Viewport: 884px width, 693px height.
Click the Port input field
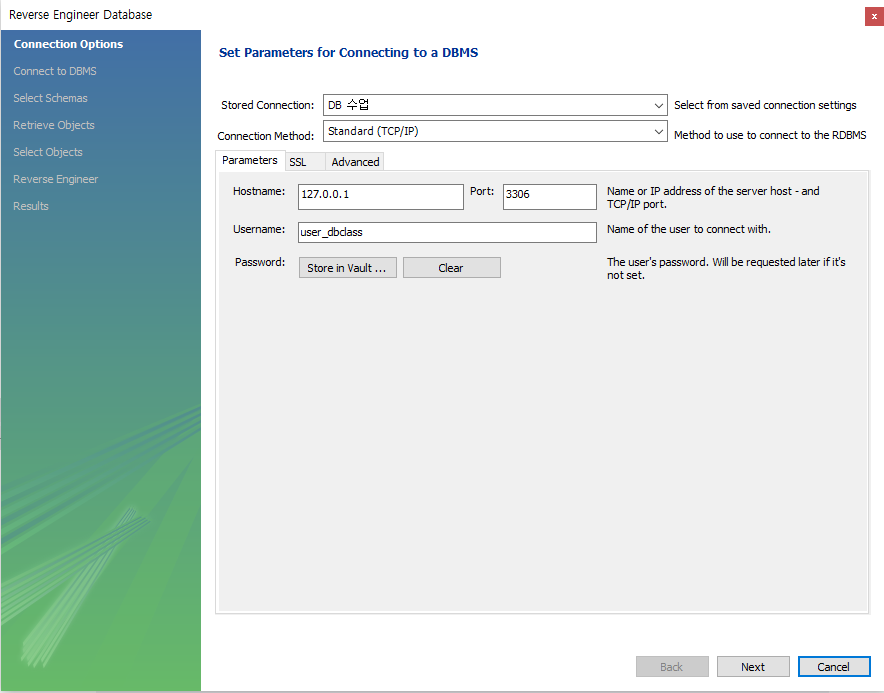[x=550, y=197]
